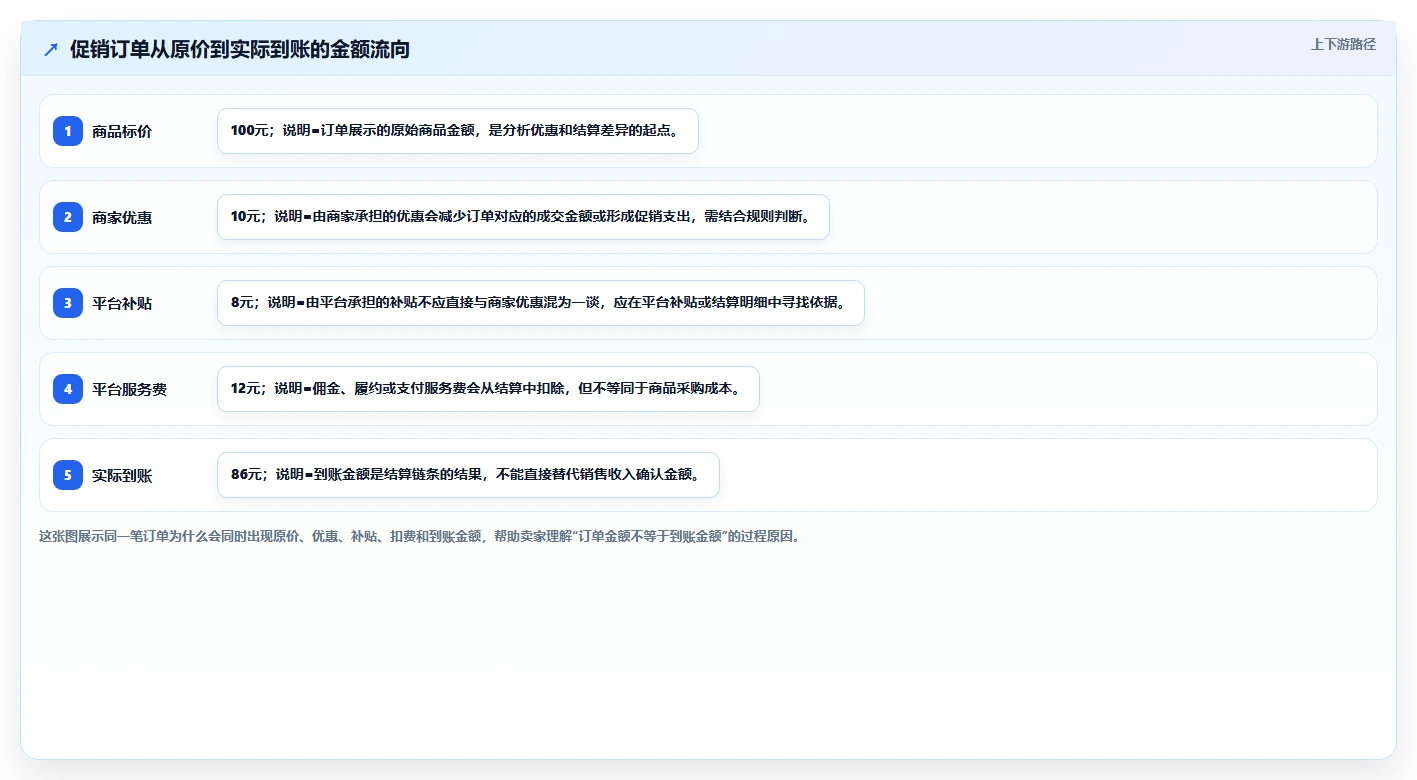The width and height of the screenshot is (1417, 780).
Task: Click the 100元 description box
Action: (458, 131)
